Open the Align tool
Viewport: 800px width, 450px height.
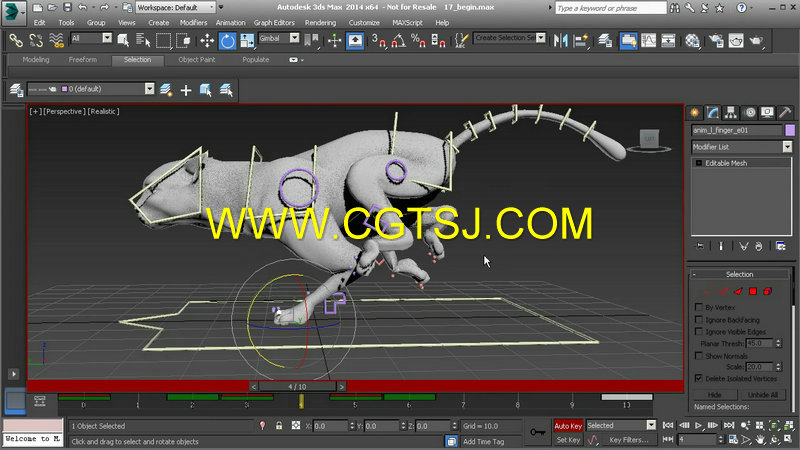pyautogui.click(x=581, y=40)
